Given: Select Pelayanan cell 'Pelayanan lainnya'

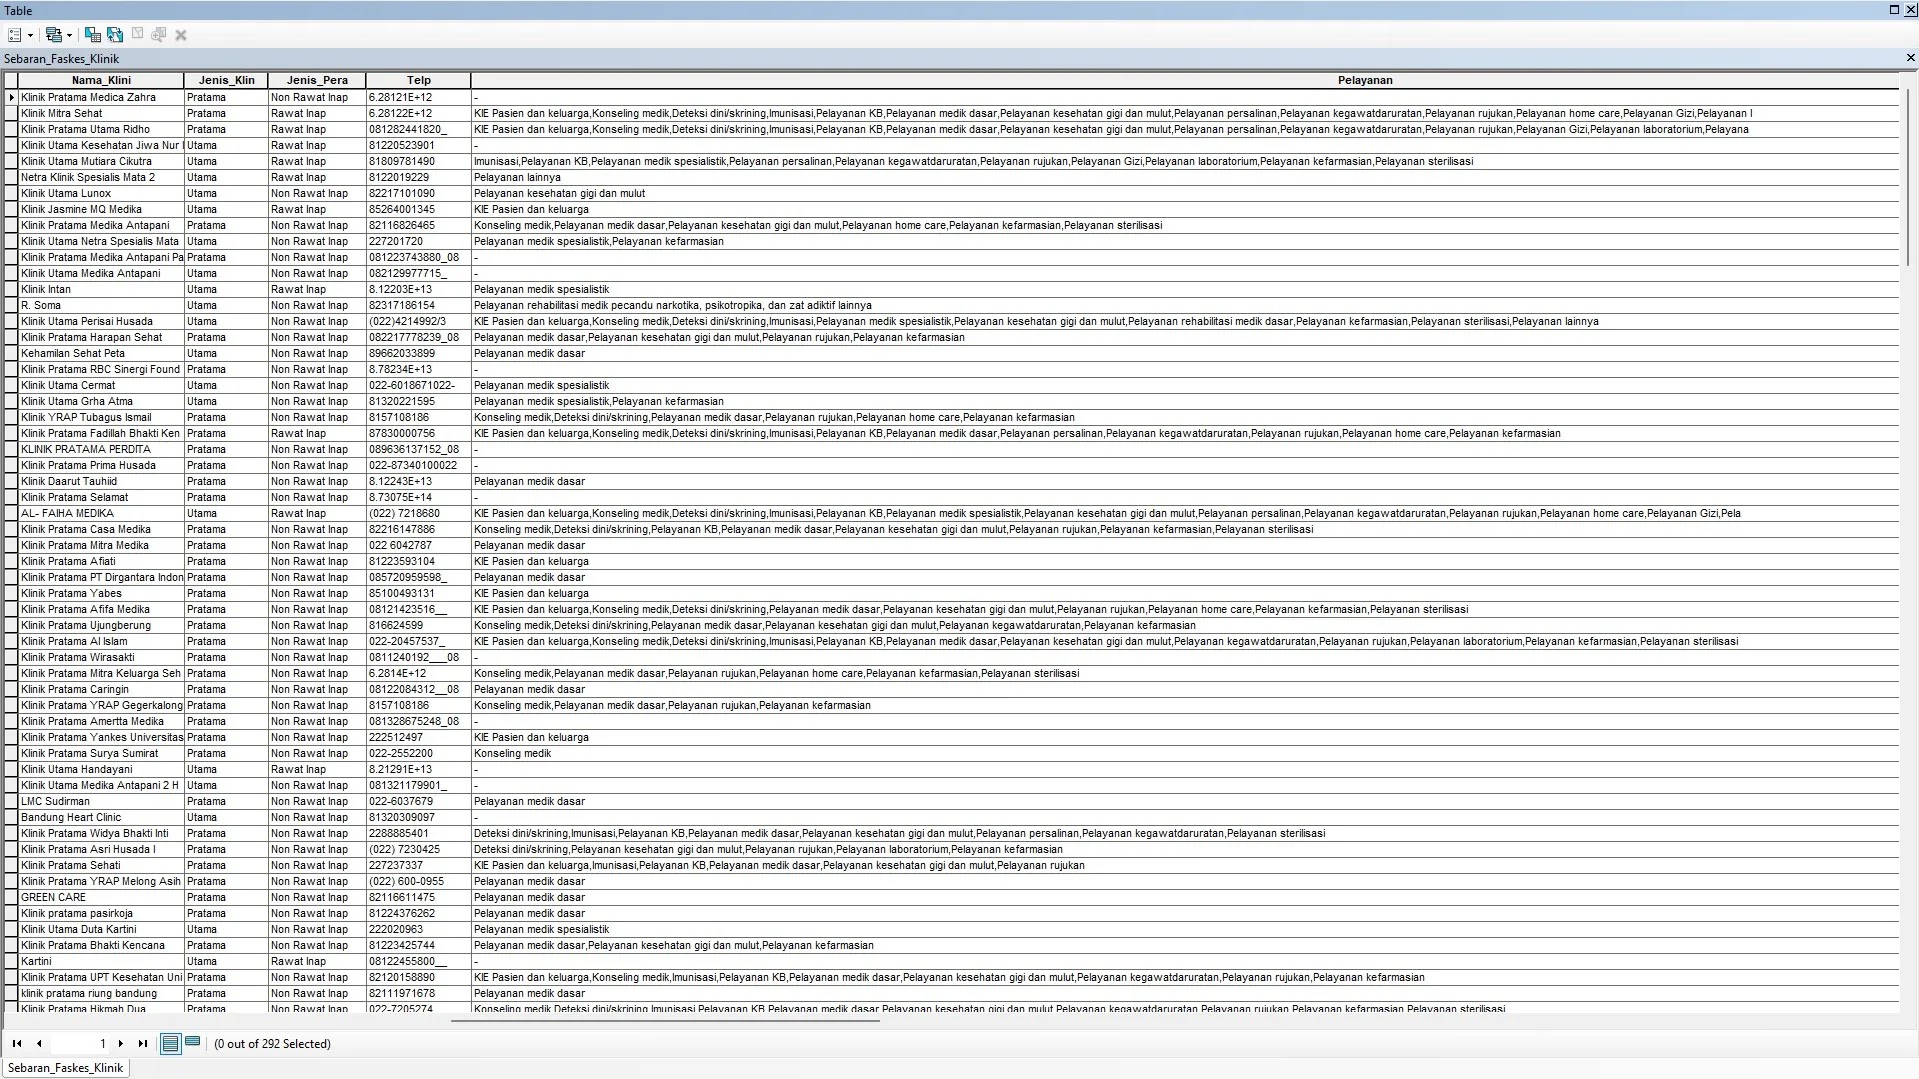Looking at the screenshot, I should coord(1186,177).
